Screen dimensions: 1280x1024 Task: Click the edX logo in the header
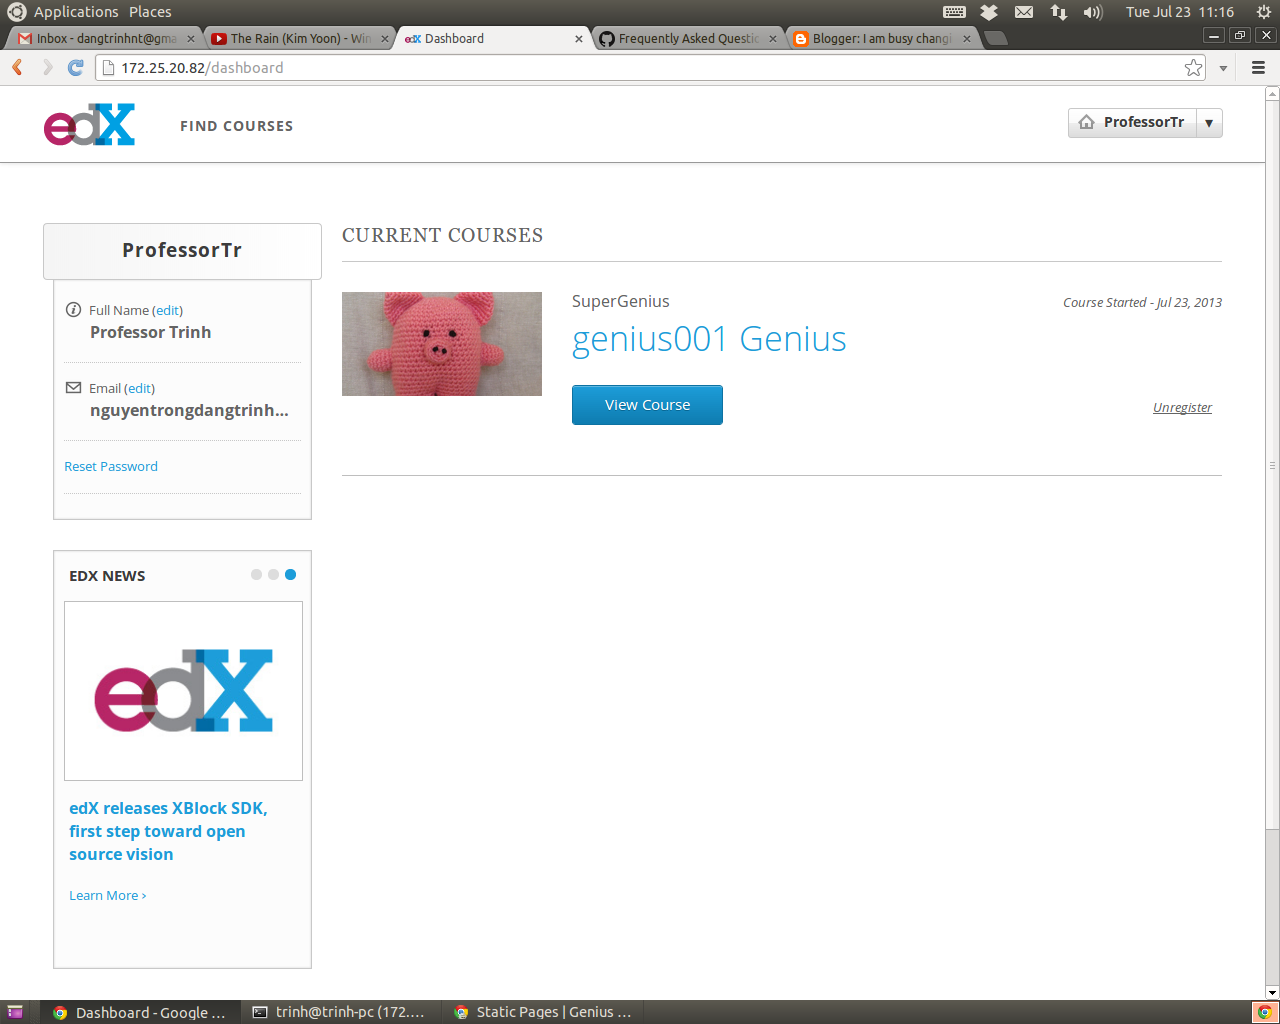(89, 124)
